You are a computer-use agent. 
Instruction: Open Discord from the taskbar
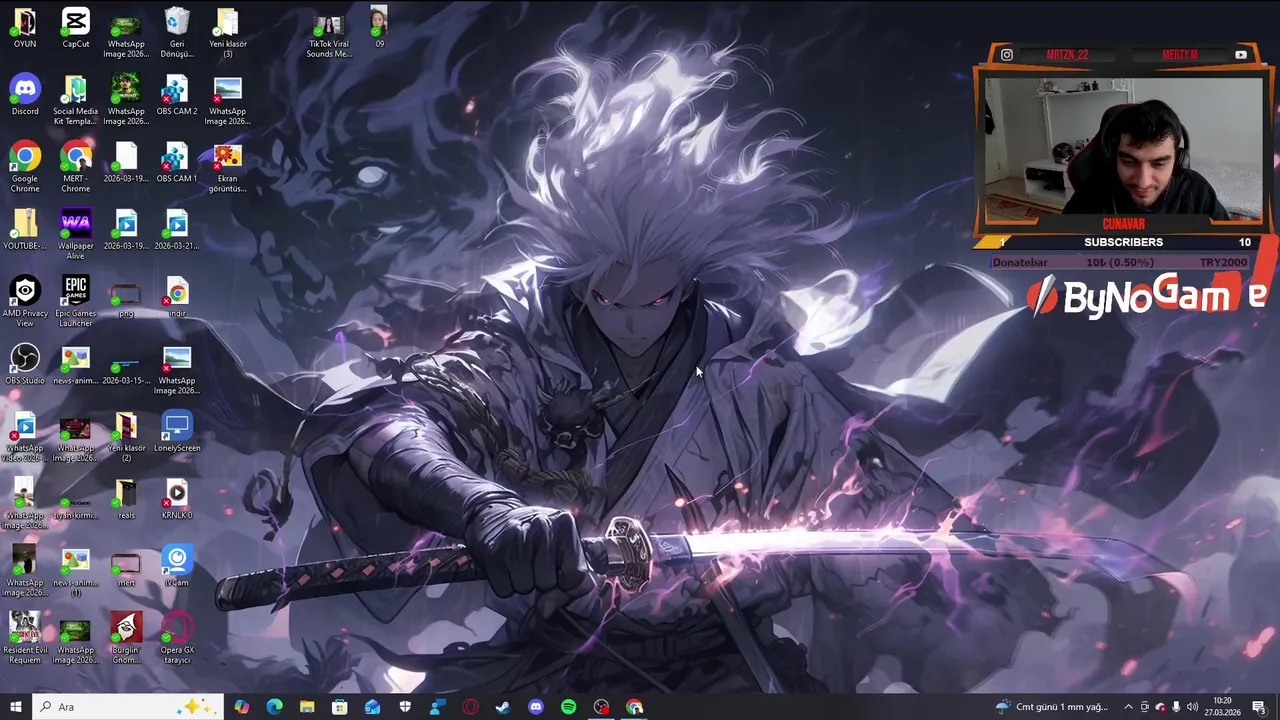pos(536,707)
